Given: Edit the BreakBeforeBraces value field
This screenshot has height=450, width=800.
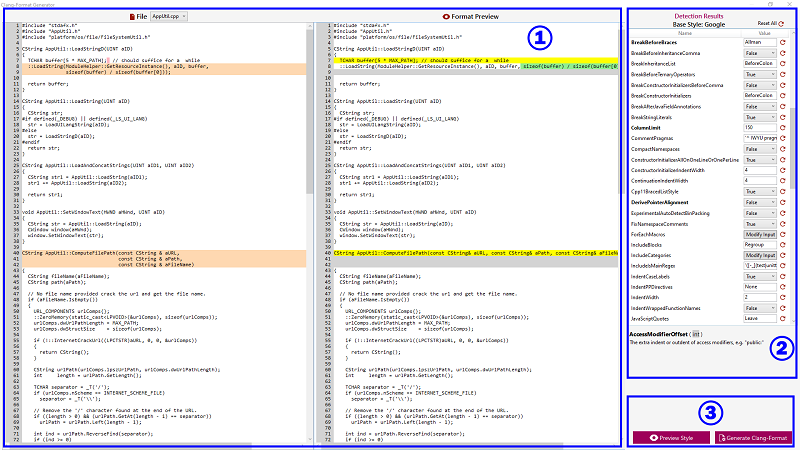Looking at the screenshot, I should (x=760, y=42).
